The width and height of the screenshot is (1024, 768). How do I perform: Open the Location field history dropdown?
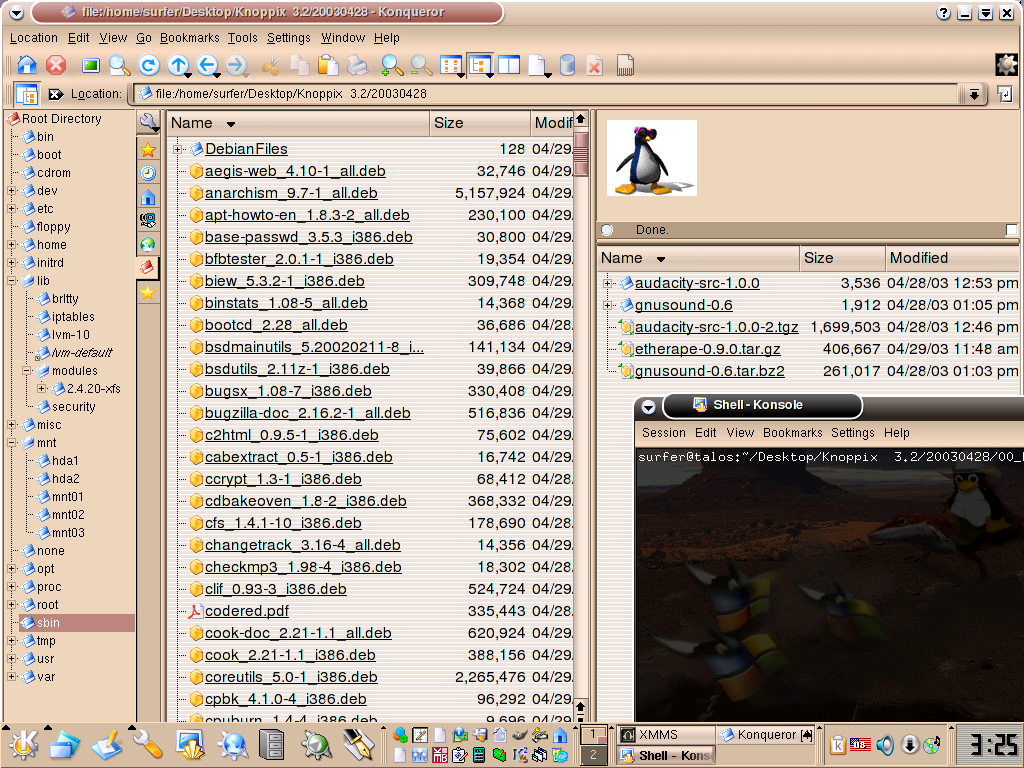(x=974, y=94)
